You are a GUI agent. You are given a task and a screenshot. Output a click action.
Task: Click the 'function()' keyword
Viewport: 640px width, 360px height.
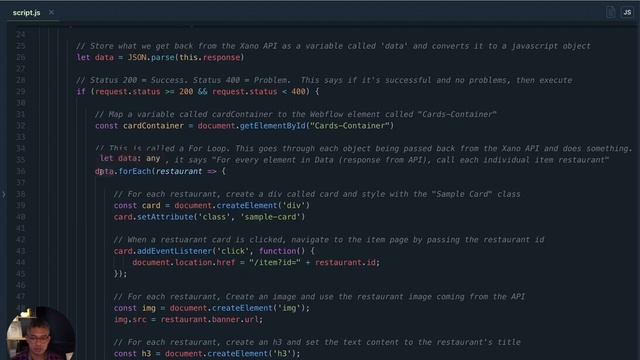(282, 251)
